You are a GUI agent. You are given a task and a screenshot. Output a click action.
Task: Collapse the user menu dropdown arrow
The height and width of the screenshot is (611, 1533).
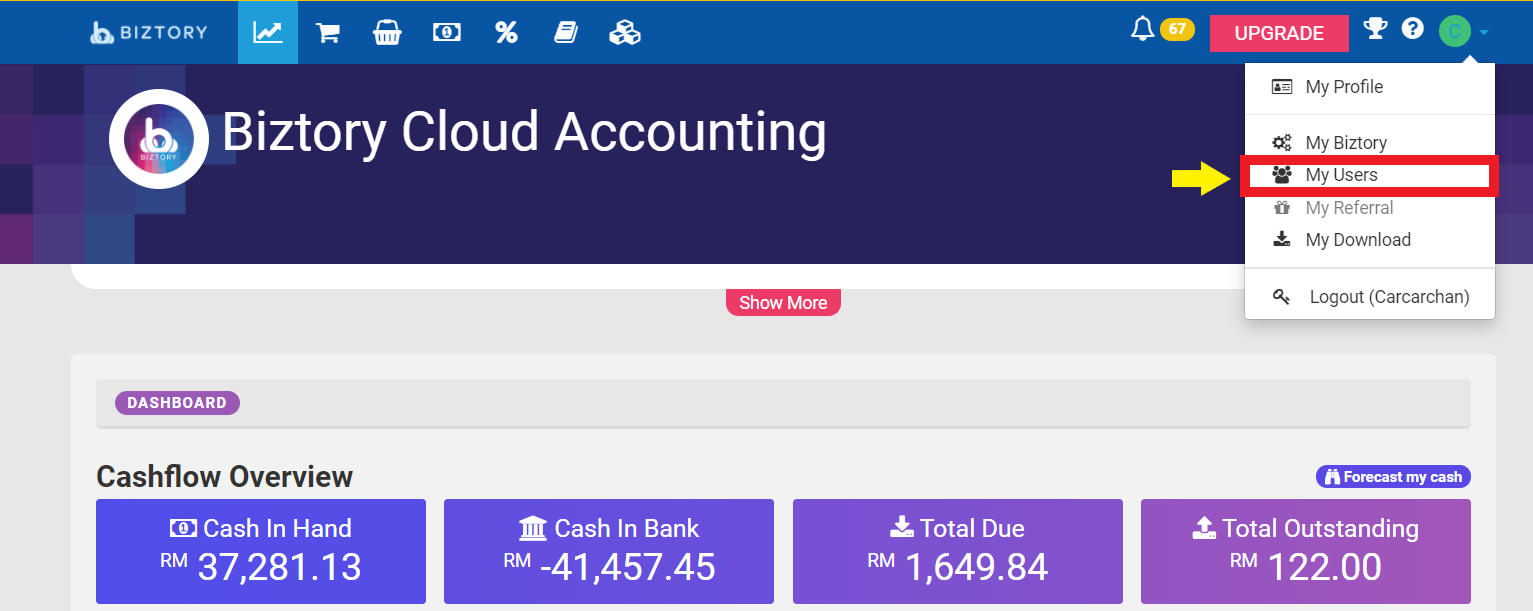tap(1484, 33)
